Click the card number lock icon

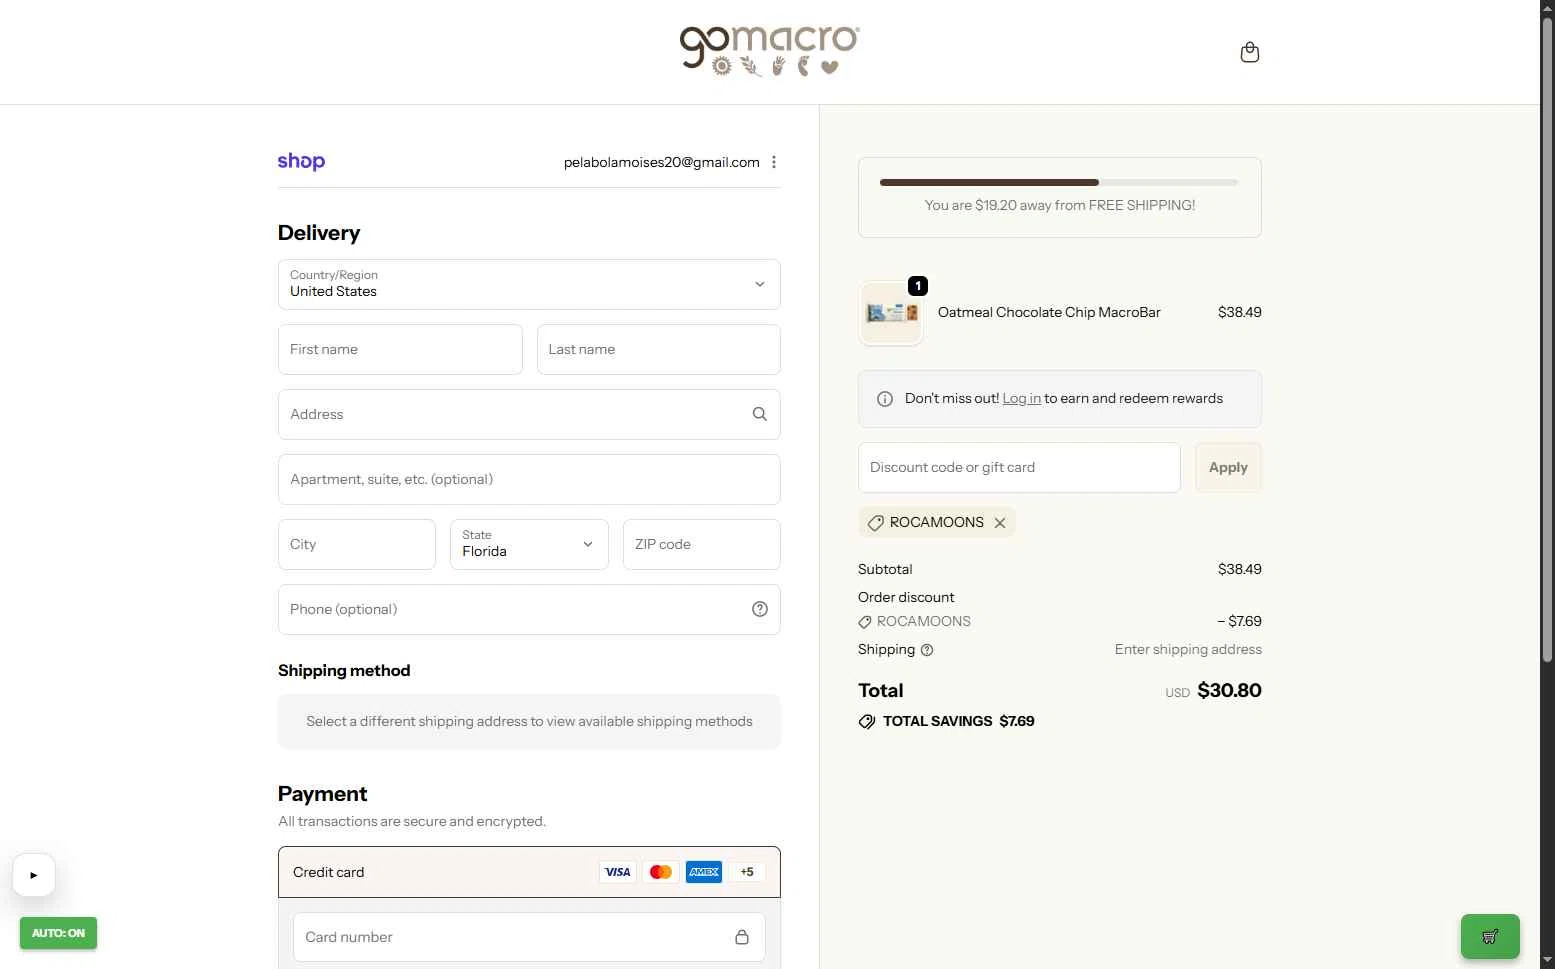point(742,937)
